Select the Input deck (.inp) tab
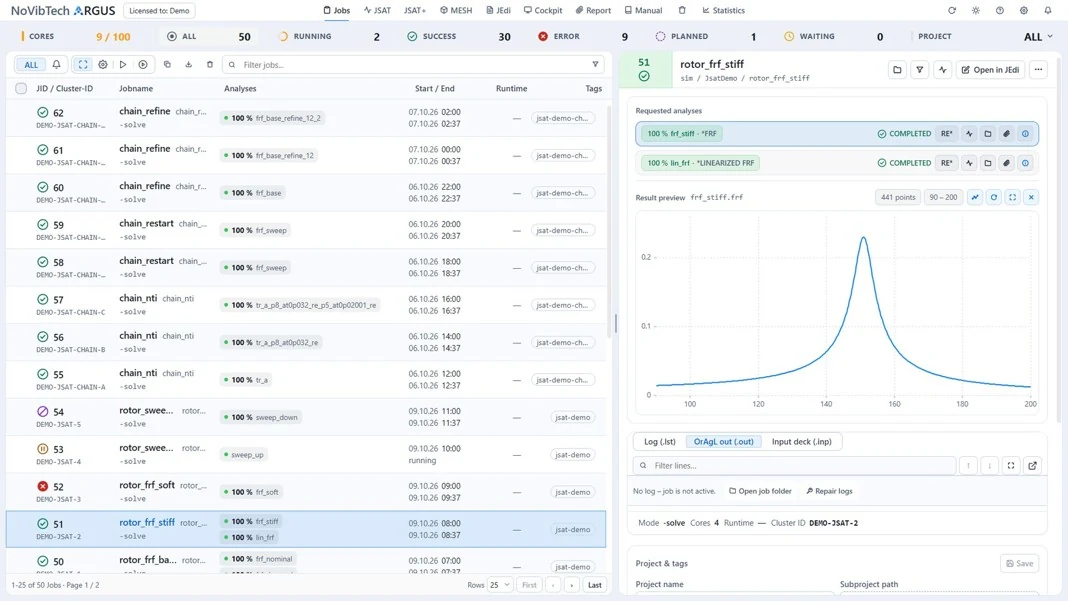 [x=801, y=442]
